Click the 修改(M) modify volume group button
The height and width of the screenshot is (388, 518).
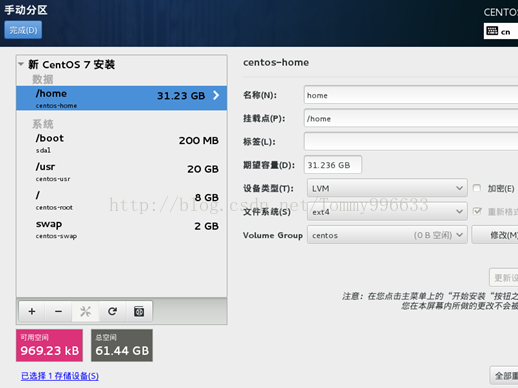coord(495,235)
